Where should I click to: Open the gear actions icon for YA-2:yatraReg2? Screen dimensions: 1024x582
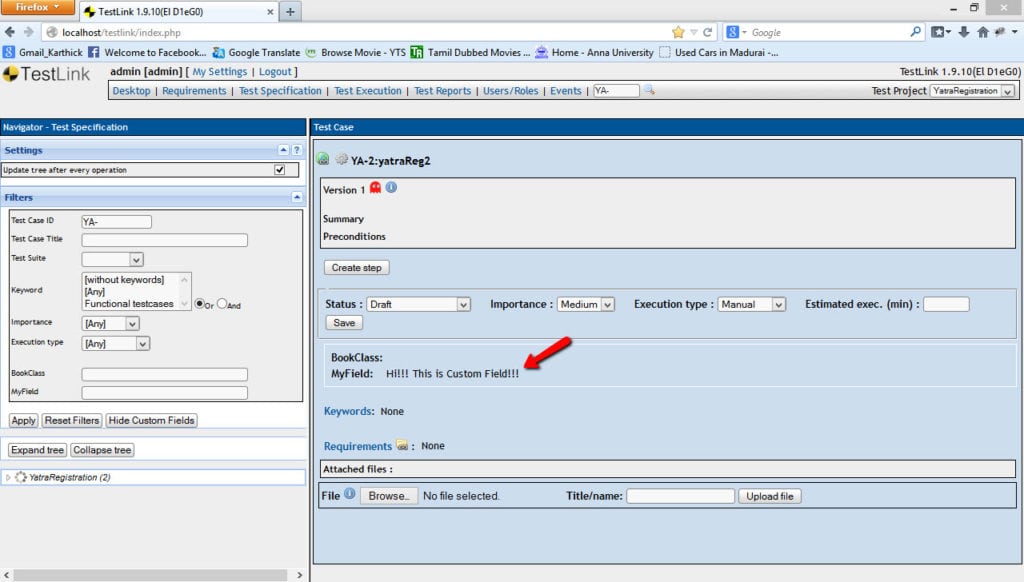[341, 159]
